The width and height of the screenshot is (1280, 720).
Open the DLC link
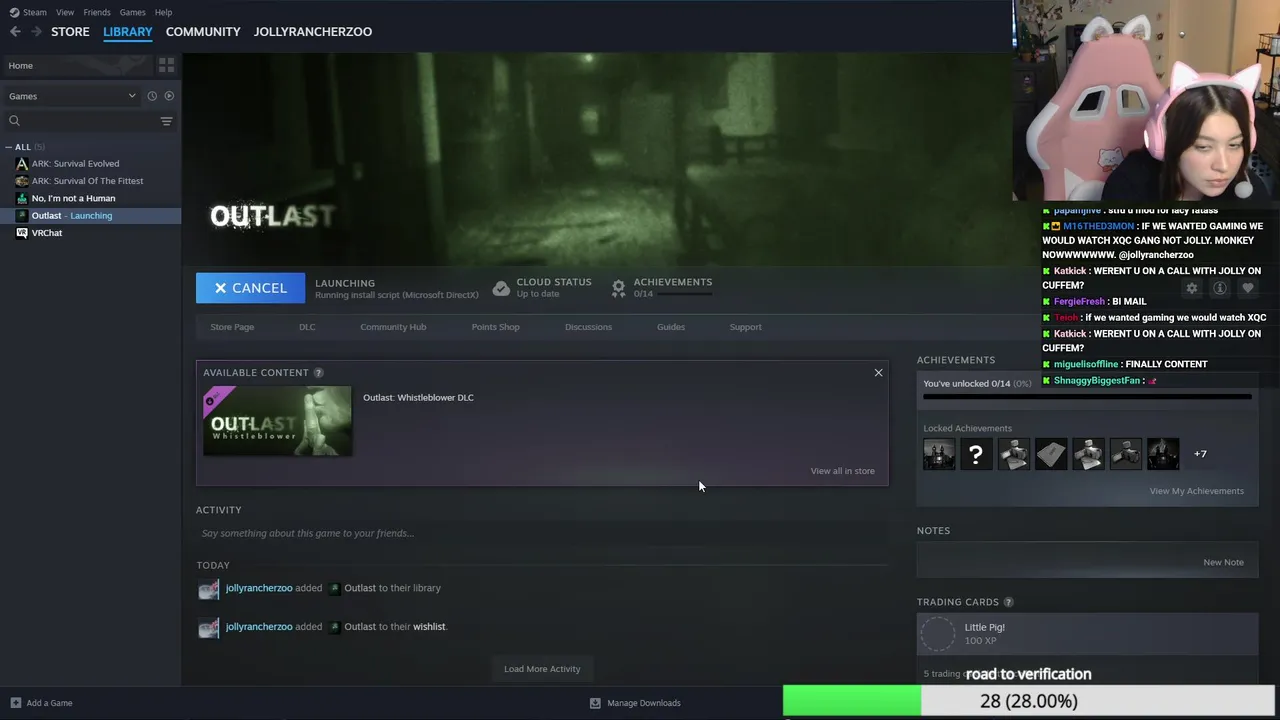[307, 327]
